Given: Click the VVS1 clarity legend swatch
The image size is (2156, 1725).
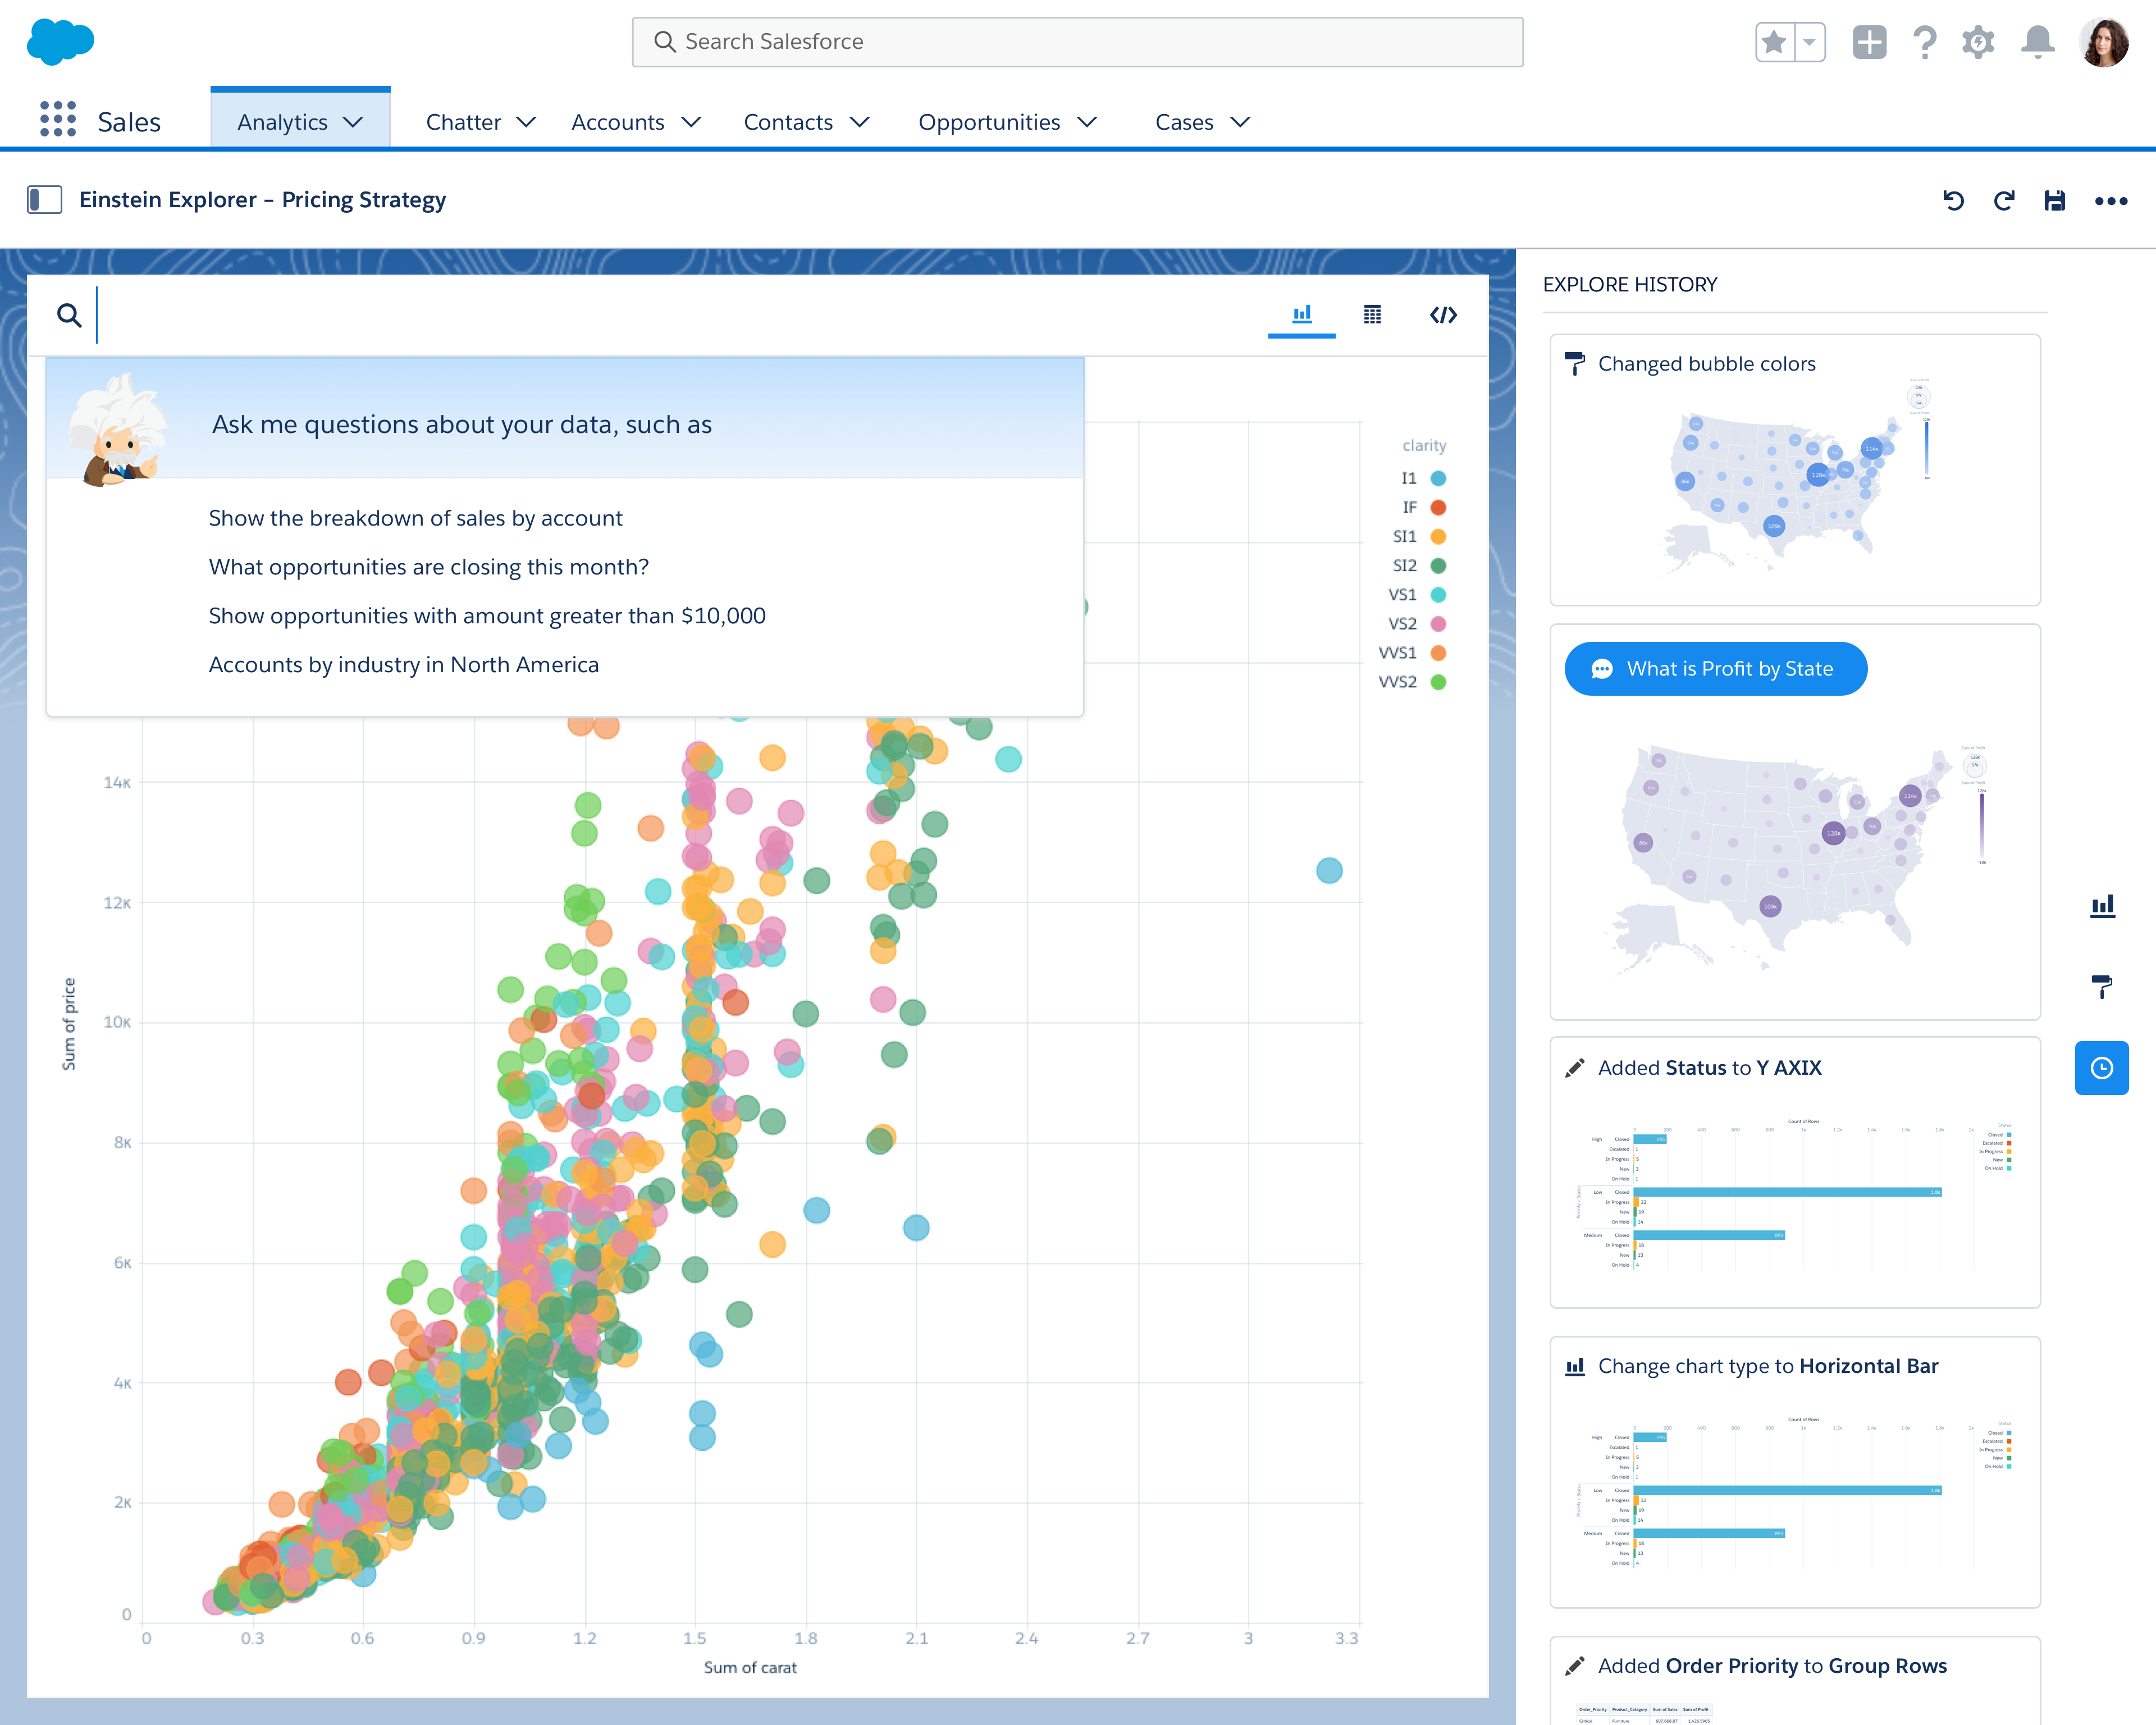Looking at the screenshot, I should coord(1438,652).
